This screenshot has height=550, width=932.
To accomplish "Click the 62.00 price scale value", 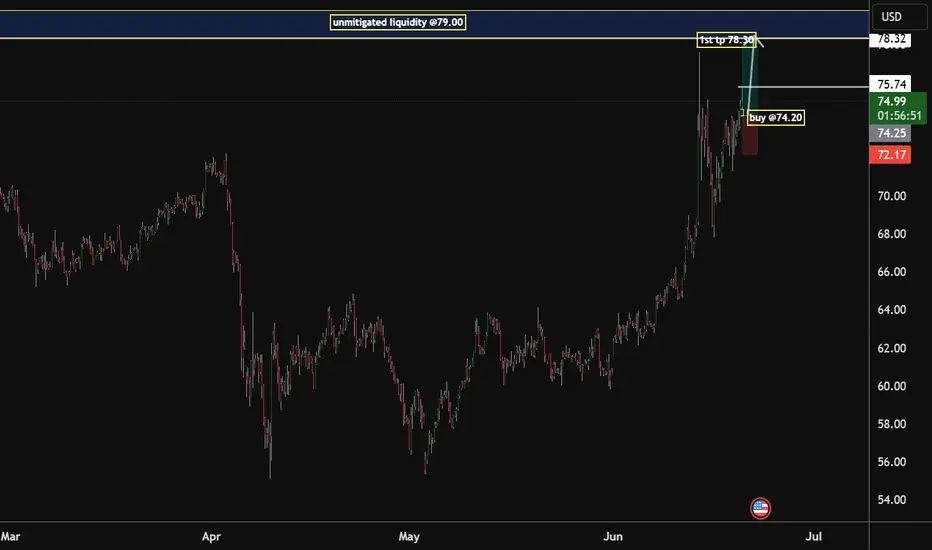I will click(x=892, y=348).
